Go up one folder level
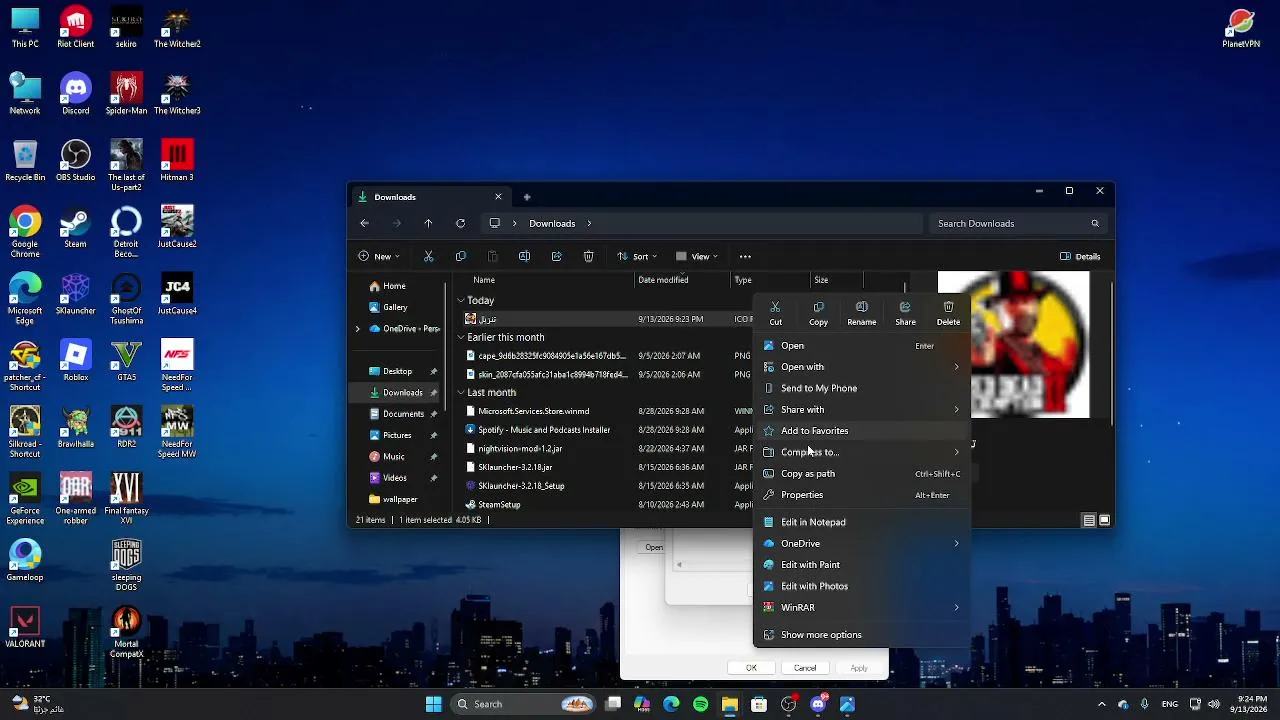This screenshot has height=720, width=1280. [428, 223]
